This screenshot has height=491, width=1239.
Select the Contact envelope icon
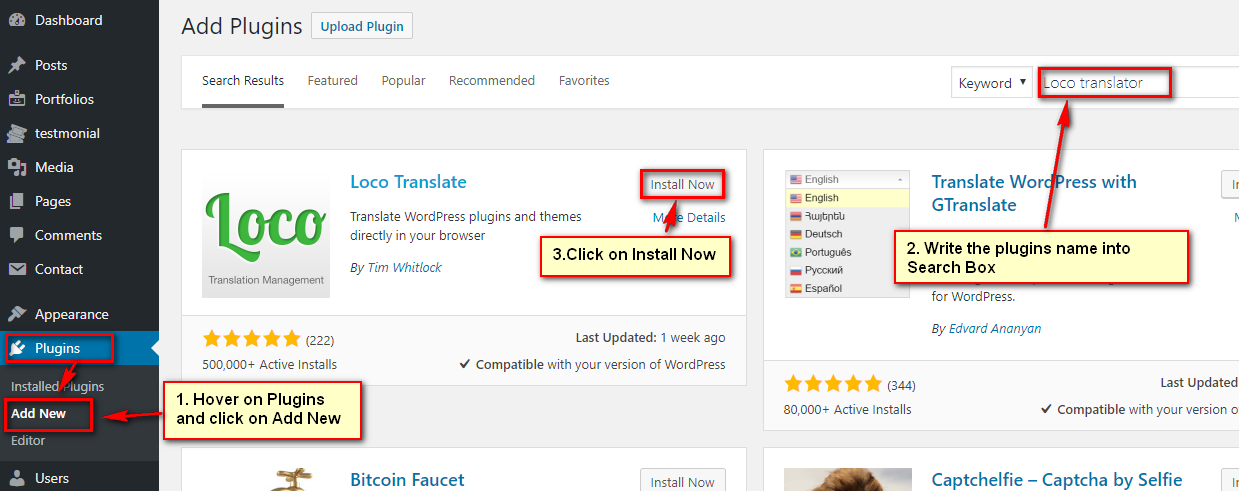click(x=17, y=269)
